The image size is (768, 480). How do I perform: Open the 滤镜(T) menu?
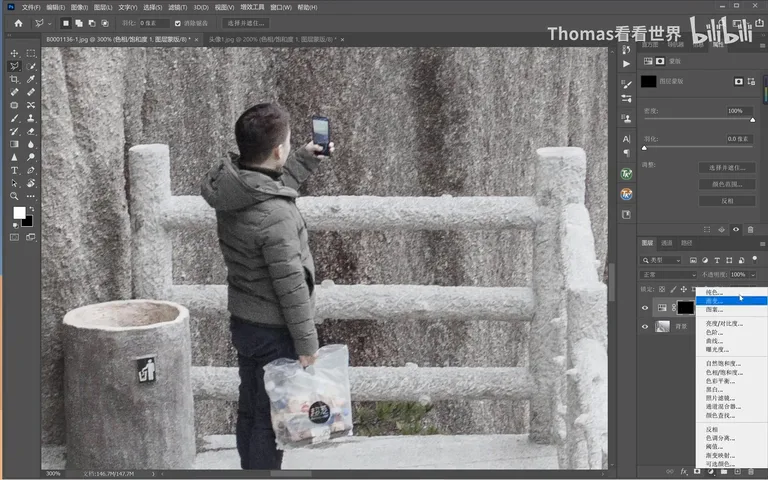(x=177, y=7)
